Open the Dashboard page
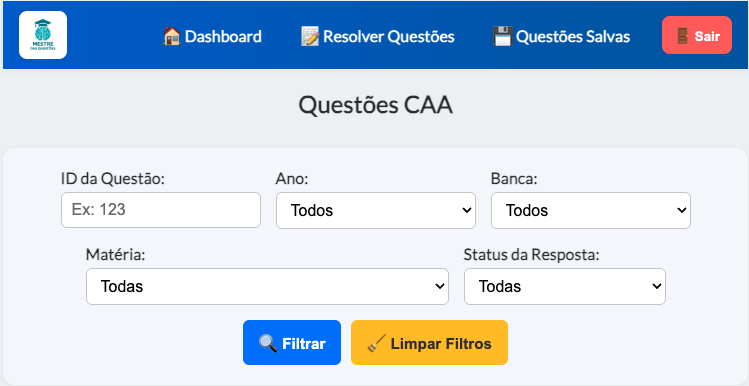 coord(212,36)
